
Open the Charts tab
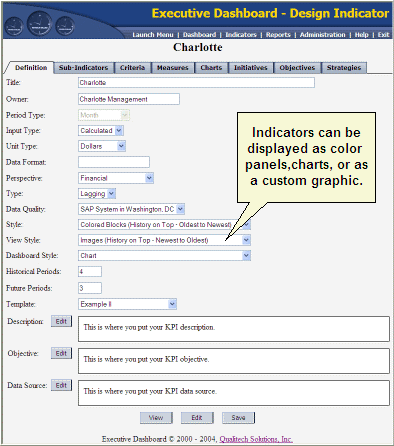tap(211, 68)
